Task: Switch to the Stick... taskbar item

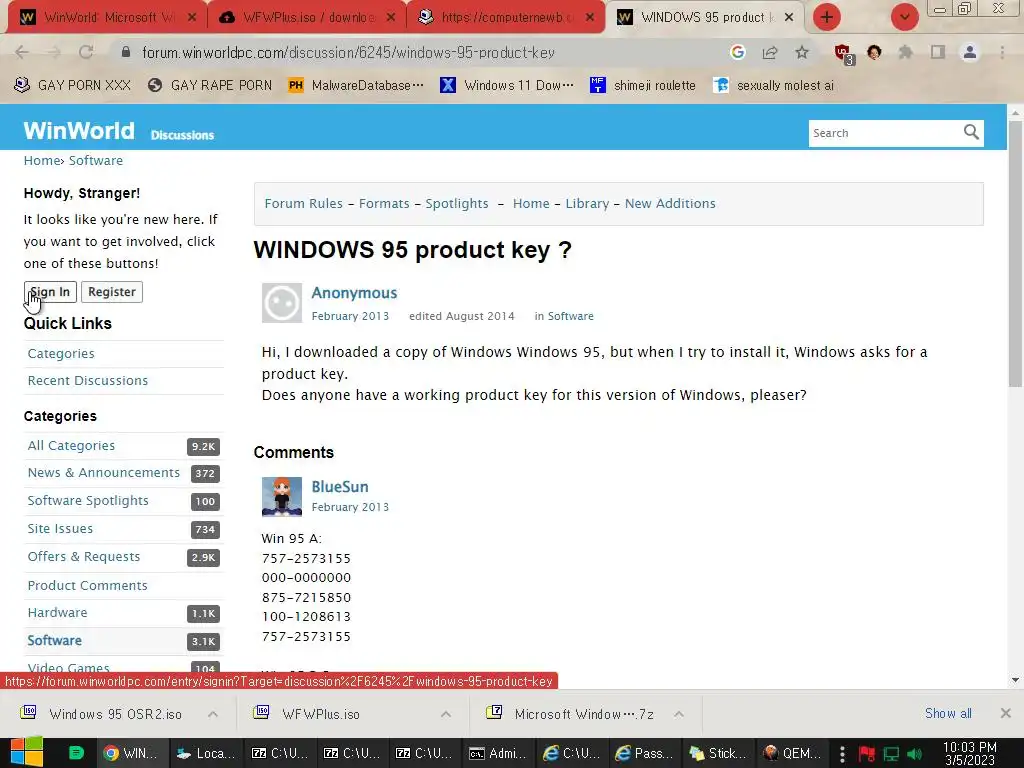Action: (x=717, y=753)
